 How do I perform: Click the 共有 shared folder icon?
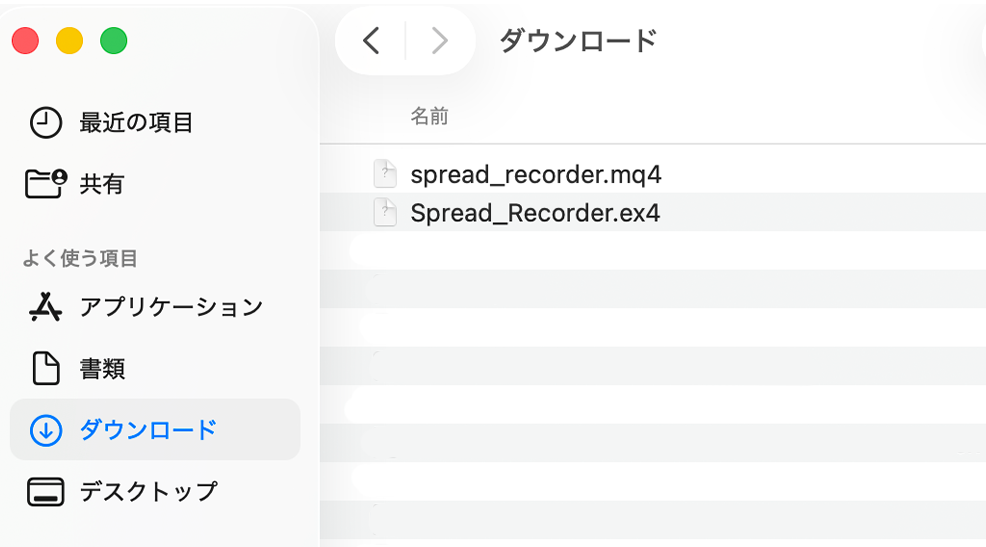(45, 184)
